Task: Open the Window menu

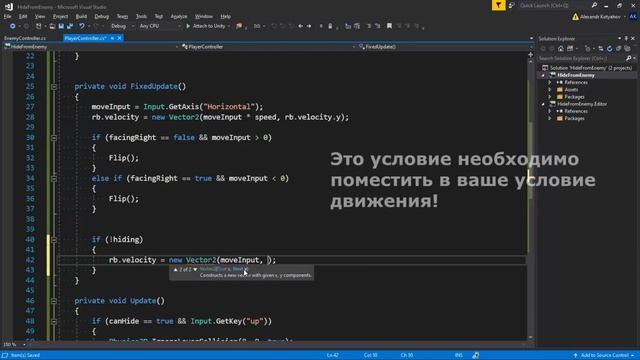Action: click(204, 16)
